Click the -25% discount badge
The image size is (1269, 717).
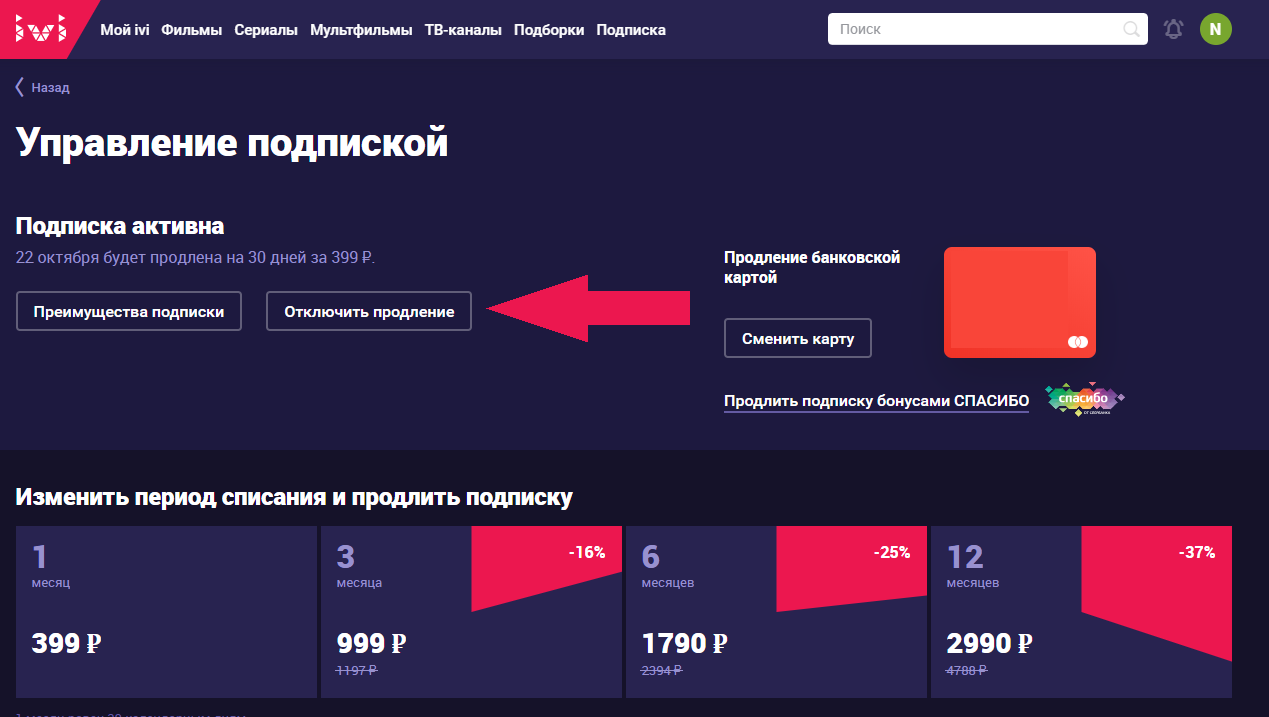click(x=891, y=552)
